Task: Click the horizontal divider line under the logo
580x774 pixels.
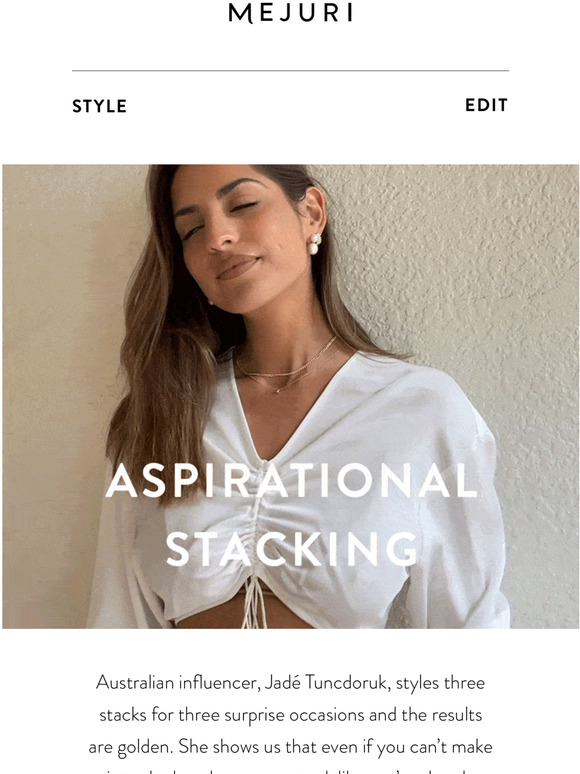Action: pyautogui.click(x=290, y=71)
